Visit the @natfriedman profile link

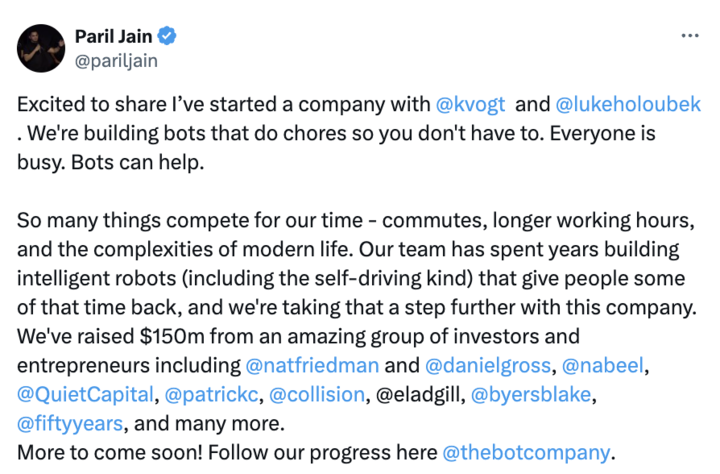312,366
